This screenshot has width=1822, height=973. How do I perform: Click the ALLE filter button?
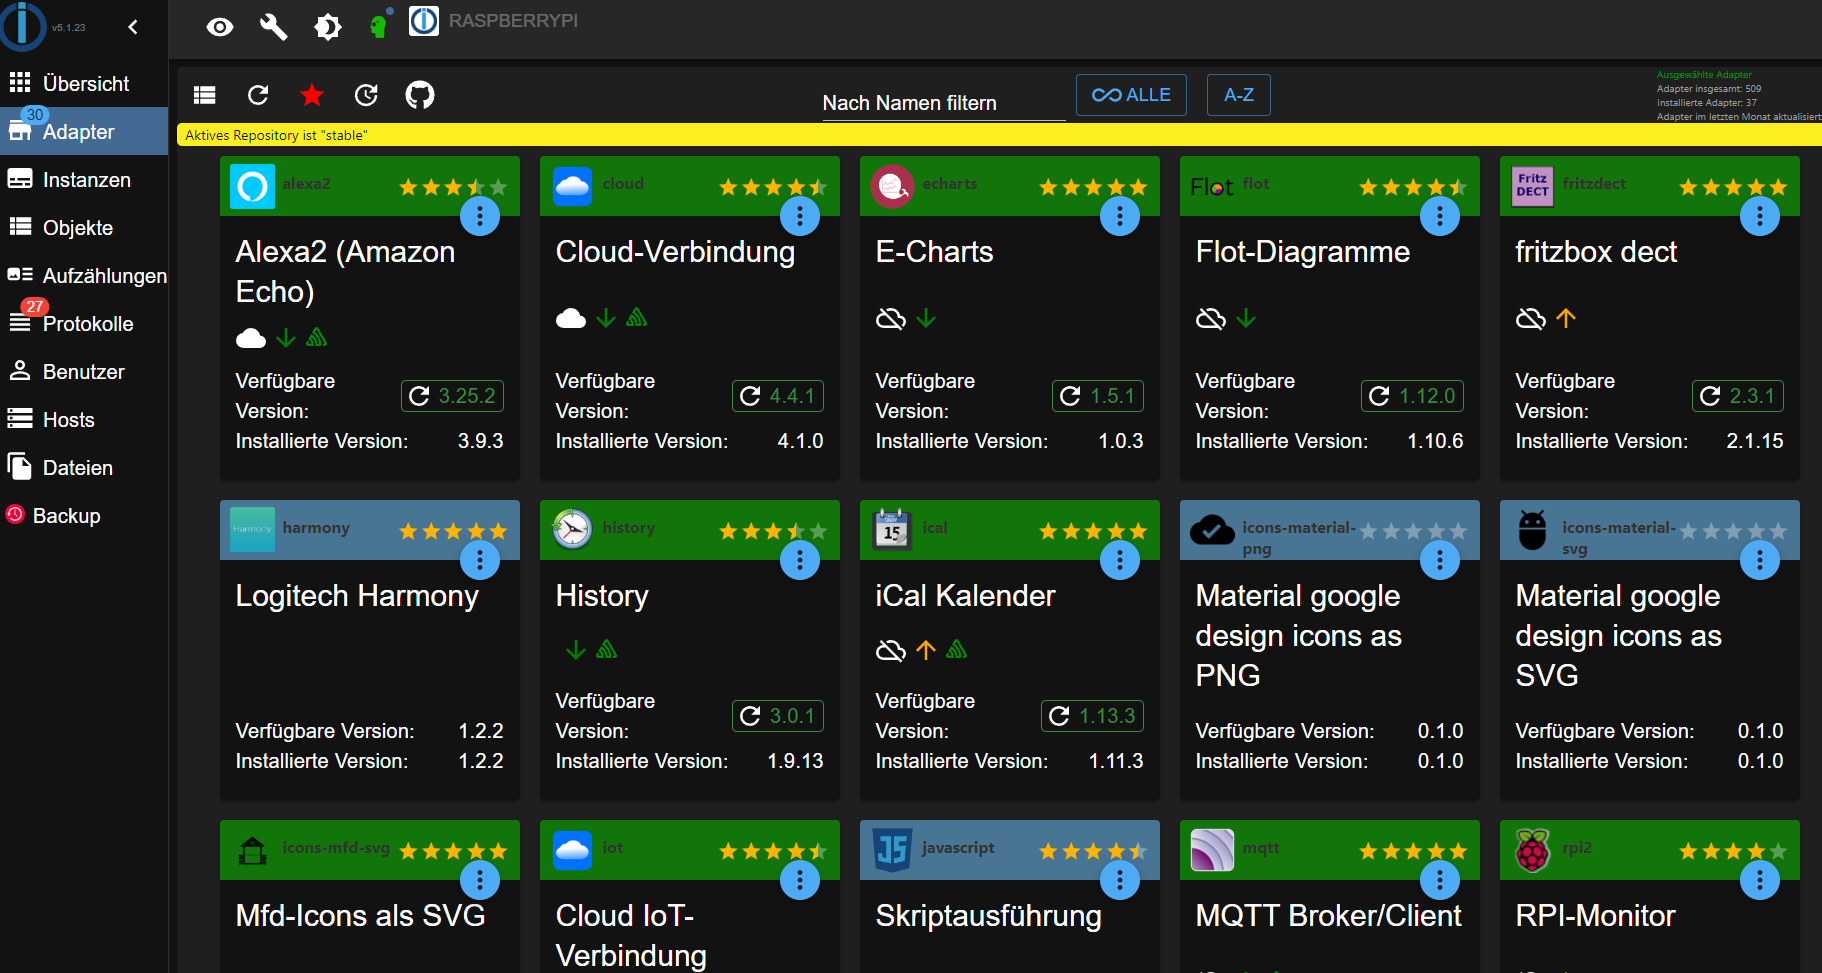coord(1131,95)
